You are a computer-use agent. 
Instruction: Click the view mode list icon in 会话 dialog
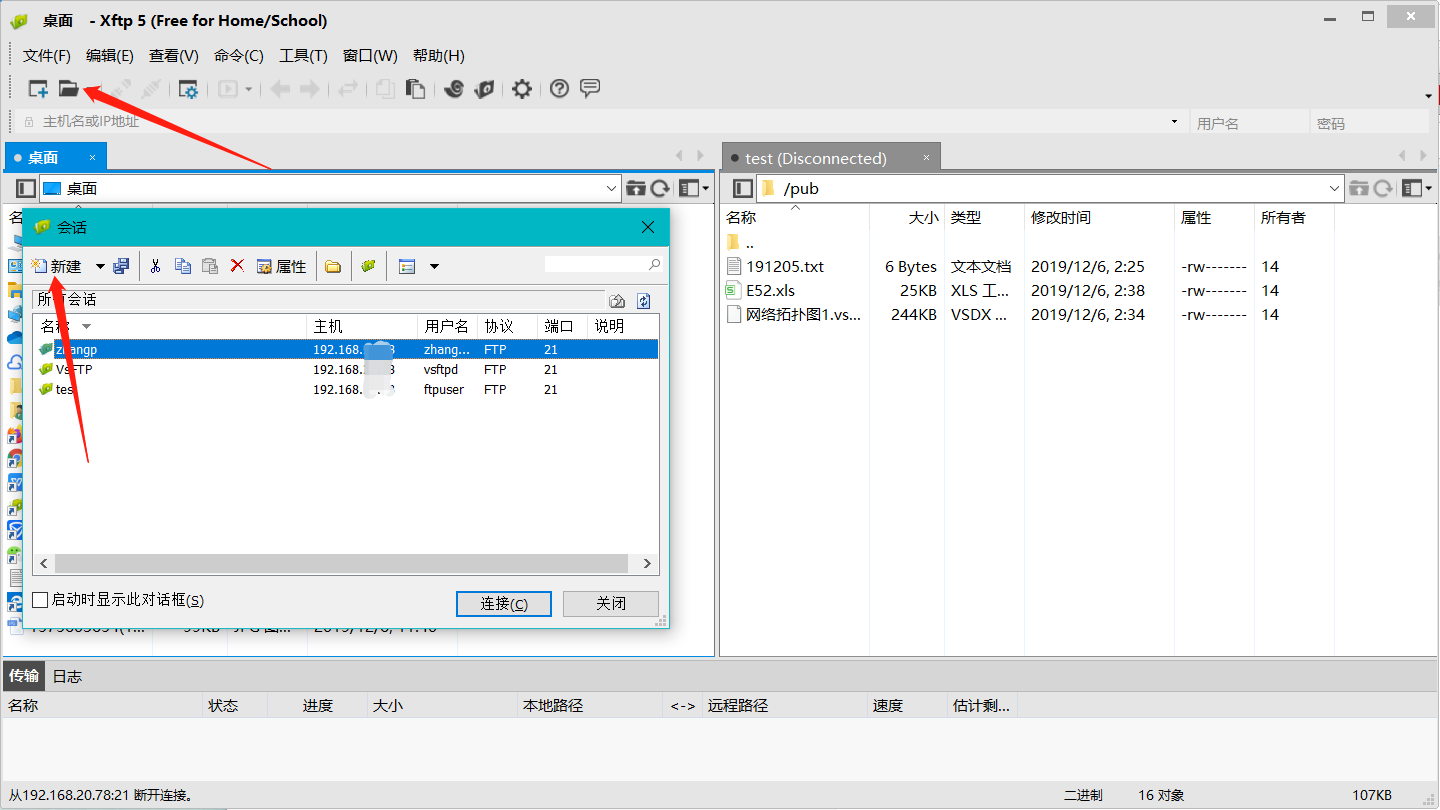tap(407, 266)
